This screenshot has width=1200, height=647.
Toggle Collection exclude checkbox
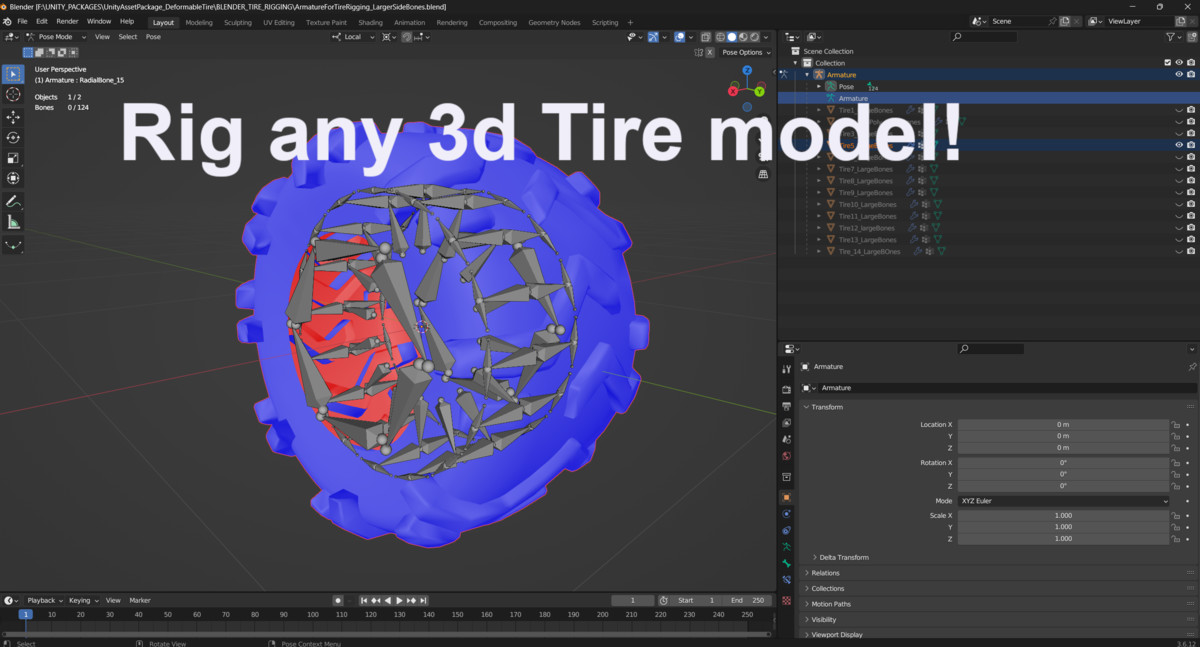[1167, 62]
